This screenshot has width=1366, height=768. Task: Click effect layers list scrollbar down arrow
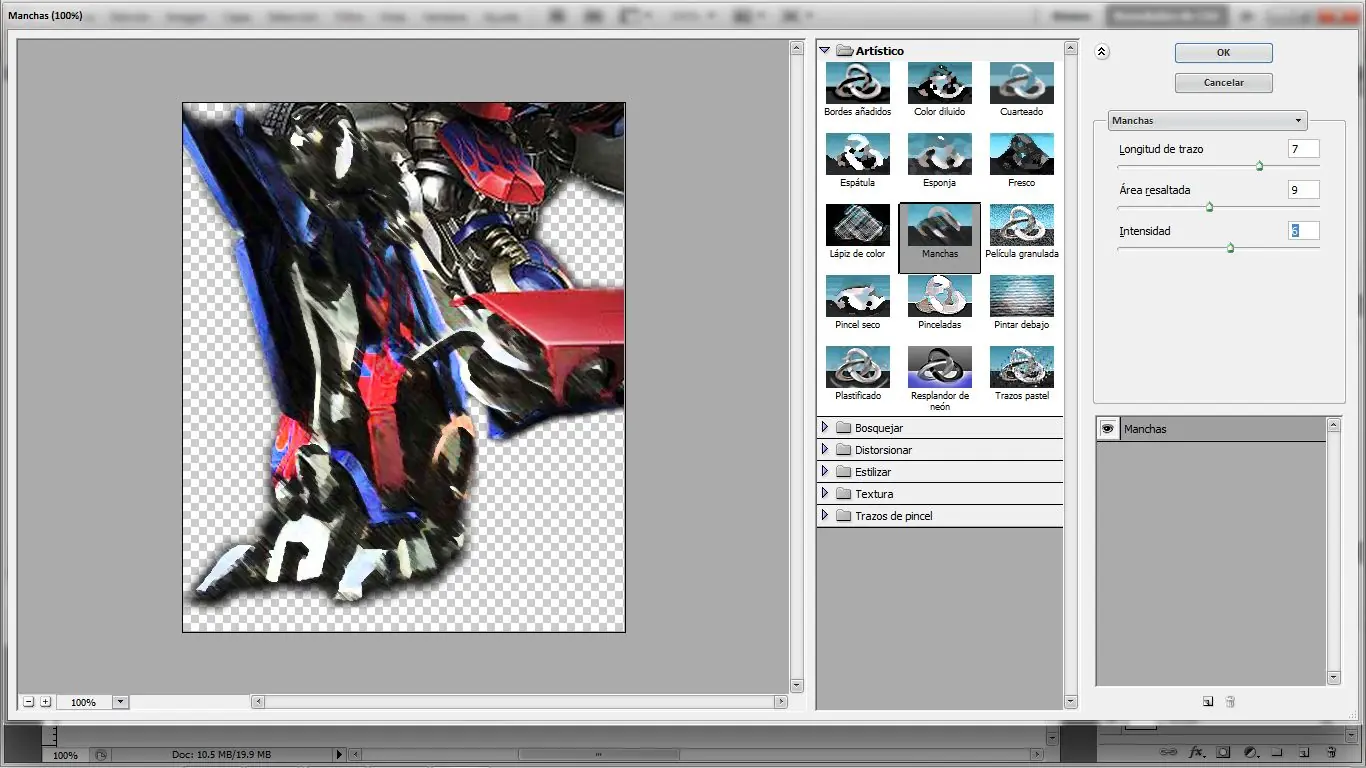point(1334,678)
